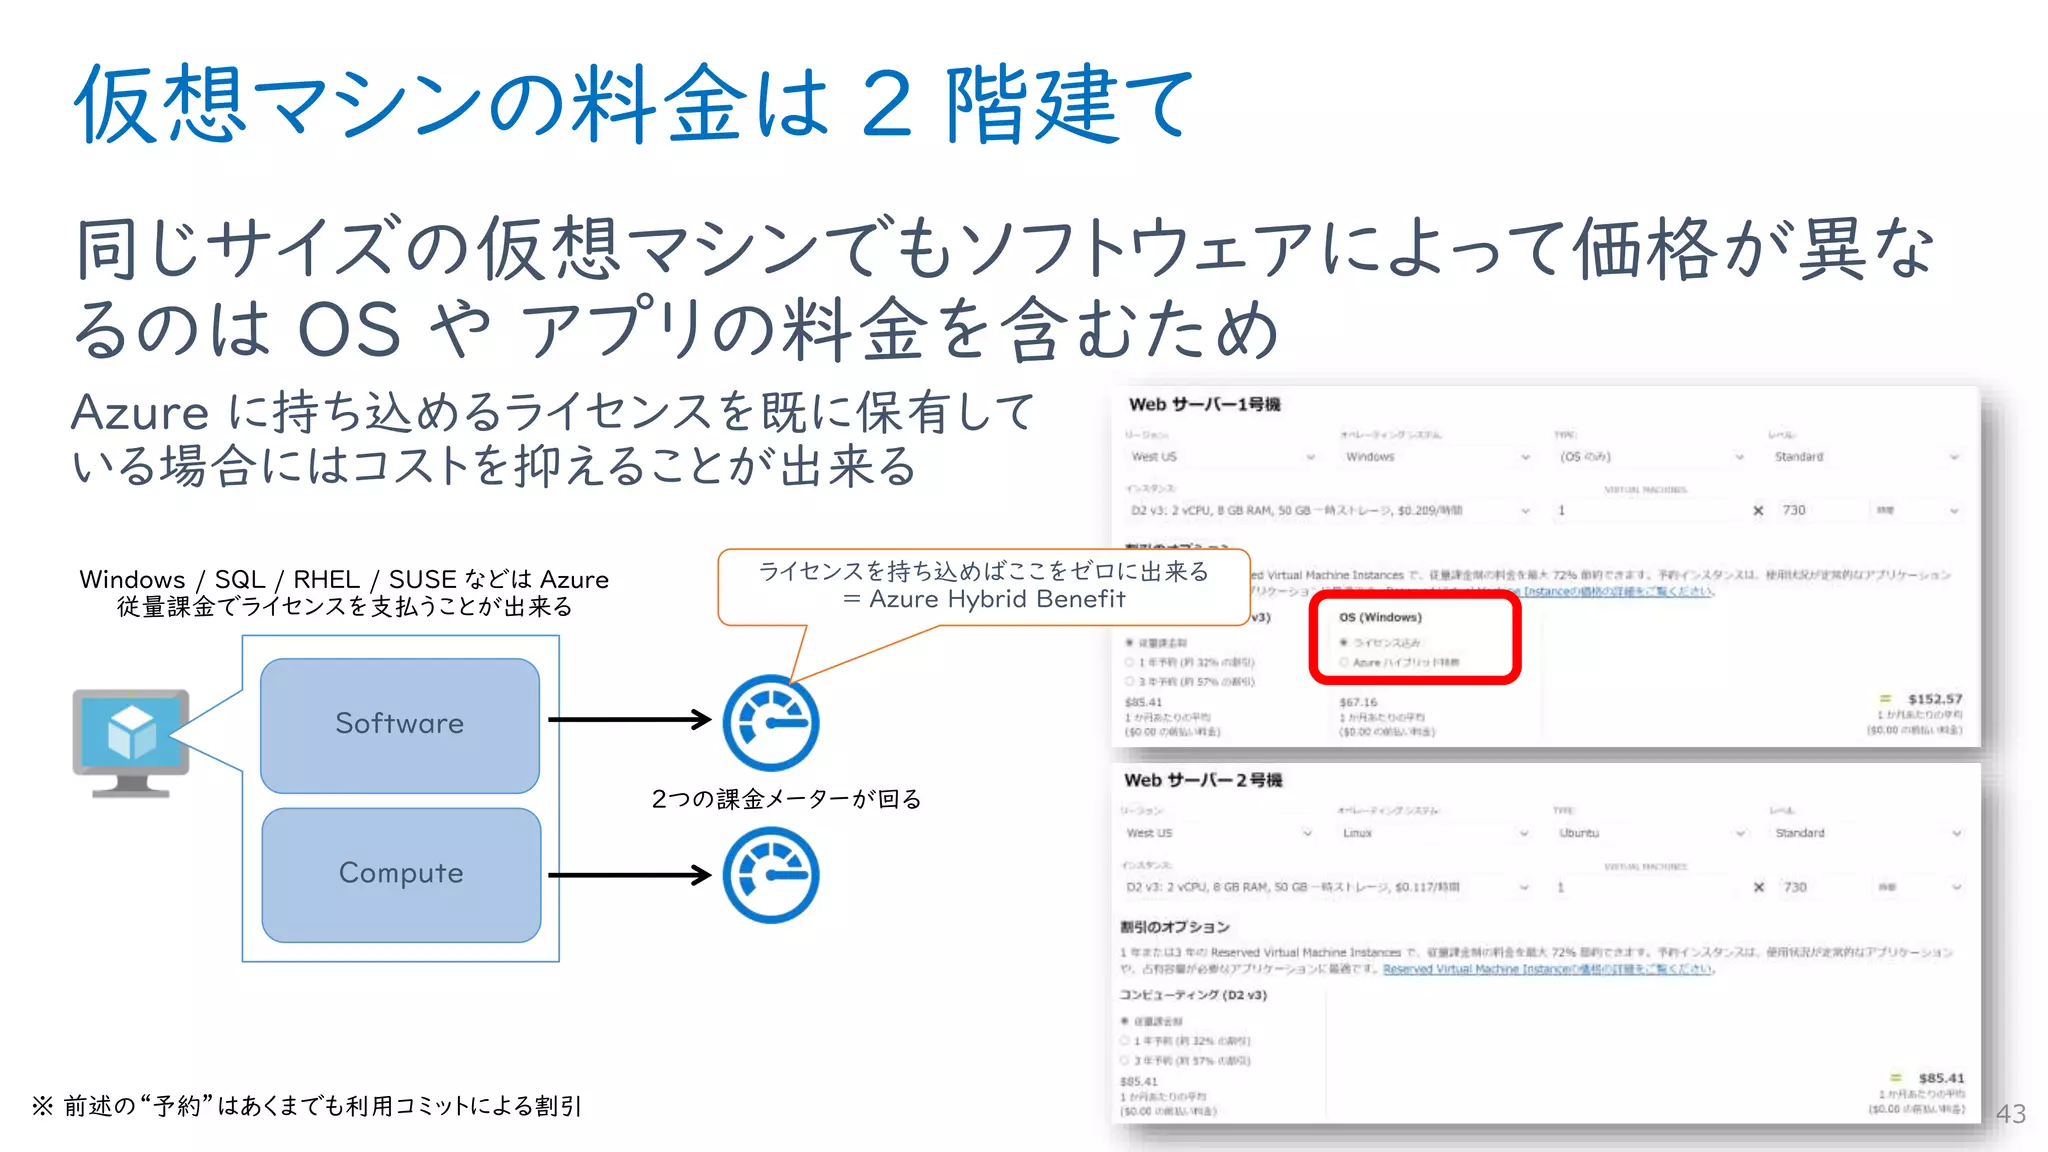The image size is (2048, 1152).
Task: Select the license-included radio under OS (Windows)
Action: 1344,642
